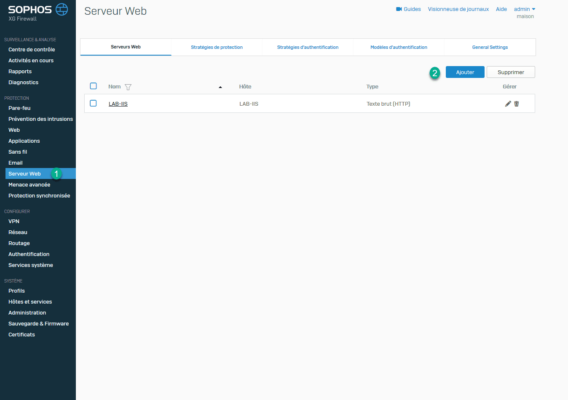Image resolution: width=568 pixels, height=400 pixels.
Task: Open the admin dropdown menu
Action: [x=524, y=9]
